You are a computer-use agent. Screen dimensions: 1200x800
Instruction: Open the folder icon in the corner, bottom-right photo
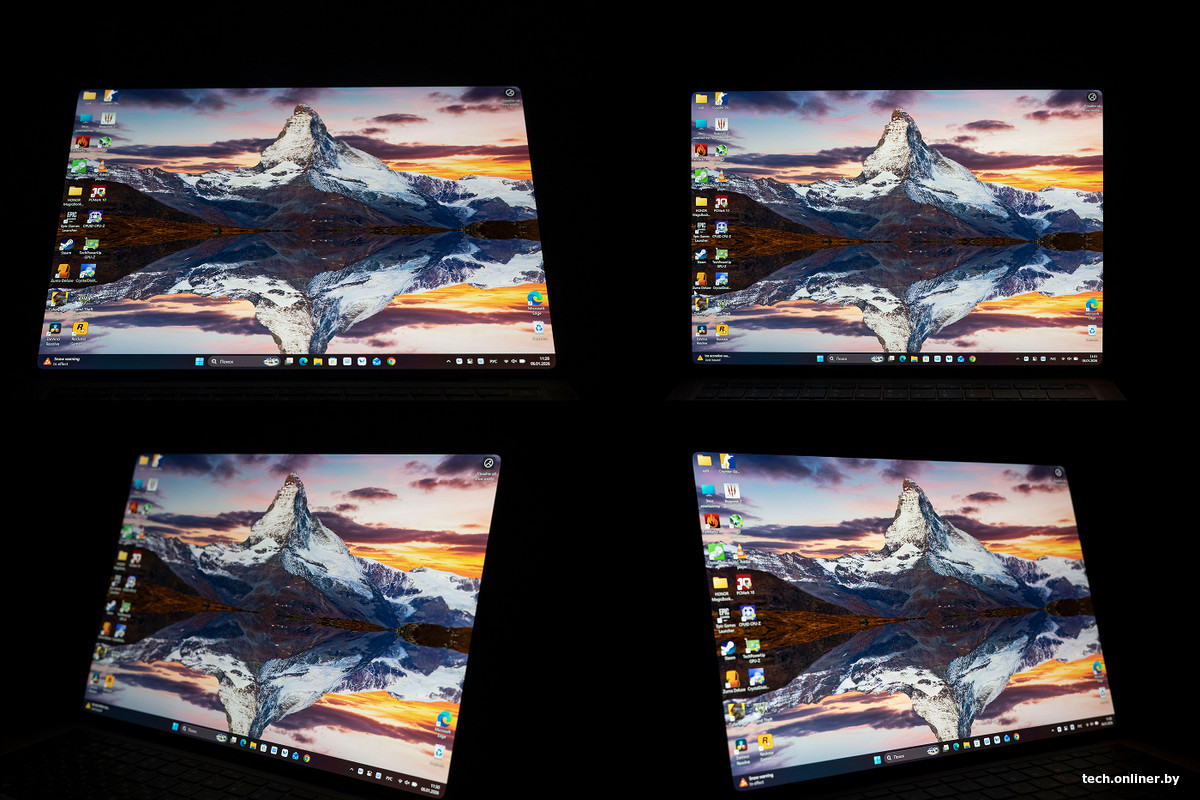click(704, 461)
